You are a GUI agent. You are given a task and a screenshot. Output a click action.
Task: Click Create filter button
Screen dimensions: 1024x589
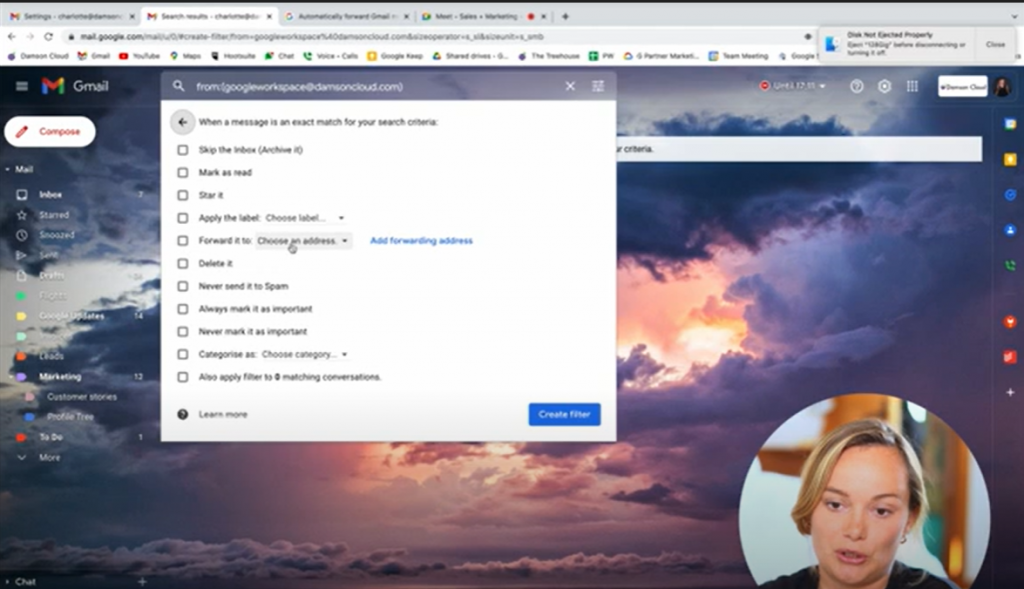pos(564,414)
